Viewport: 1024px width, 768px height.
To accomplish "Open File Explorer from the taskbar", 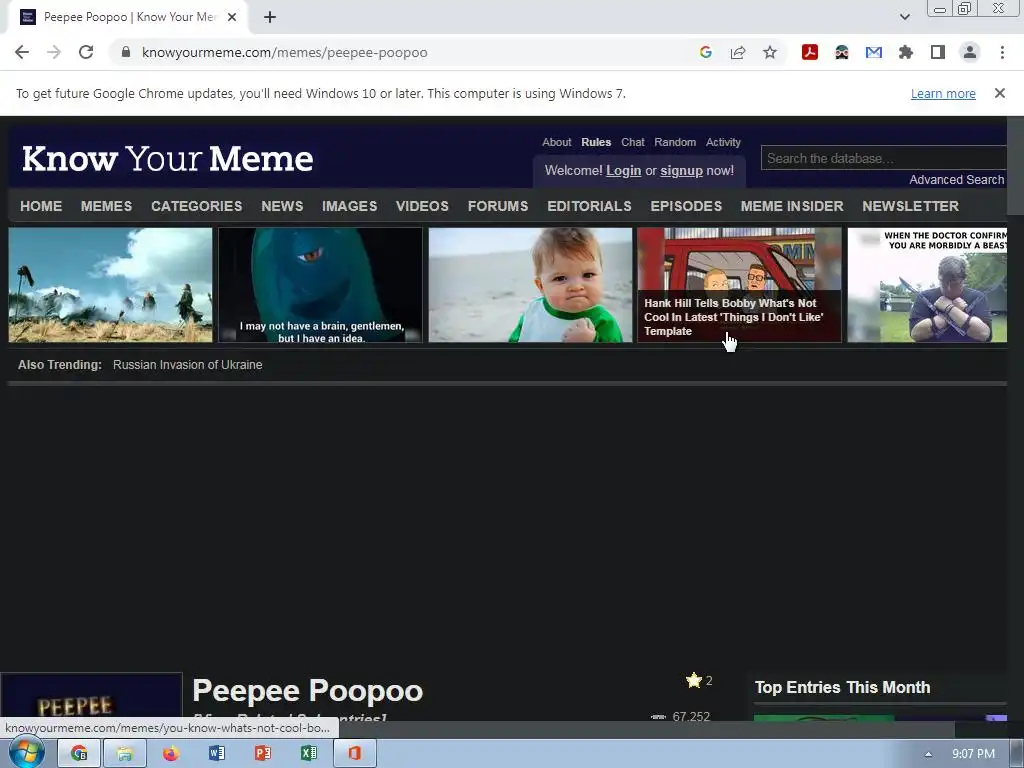I will click(x=125, y=754).
